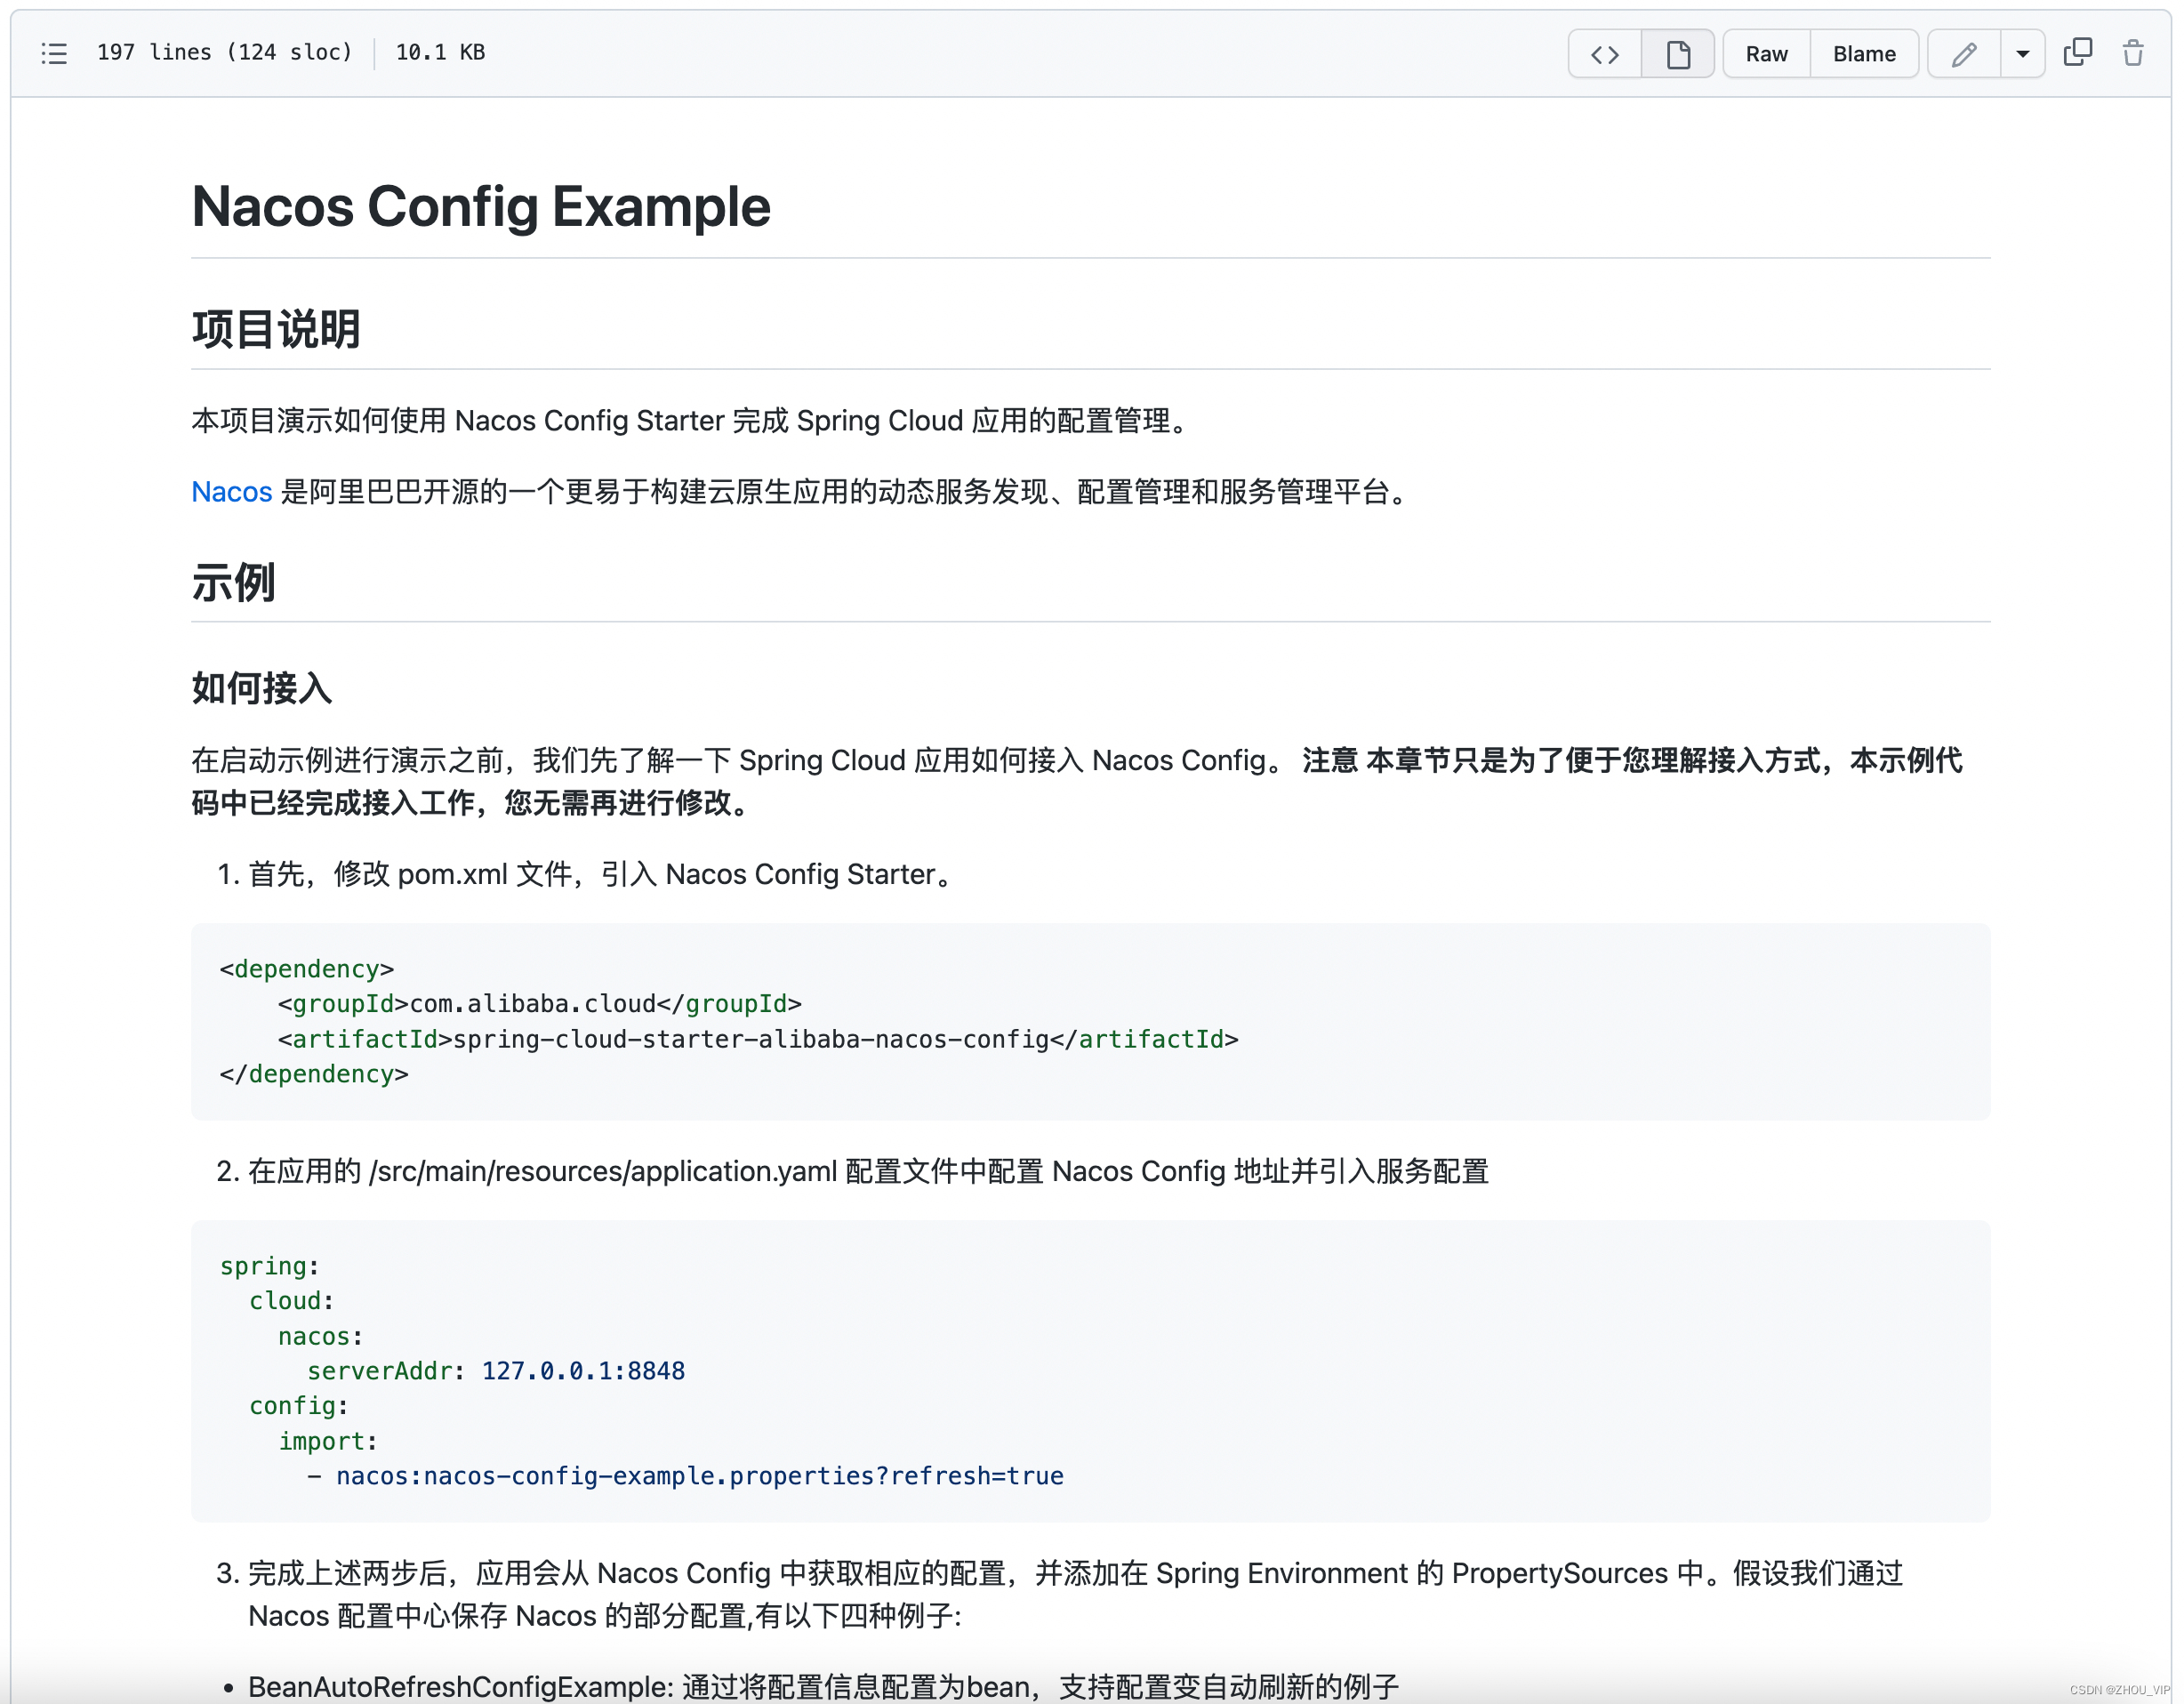Follow the Nacos hyperlink

[x=231, y=492]
